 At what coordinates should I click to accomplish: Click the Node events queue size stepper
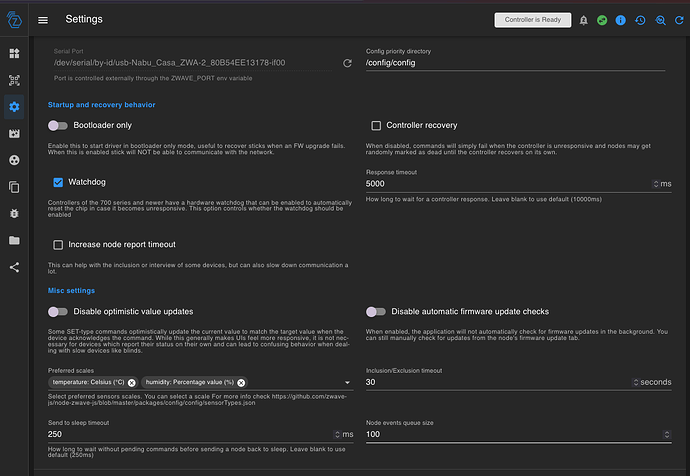pyautogui.click(x=667, y=435)
